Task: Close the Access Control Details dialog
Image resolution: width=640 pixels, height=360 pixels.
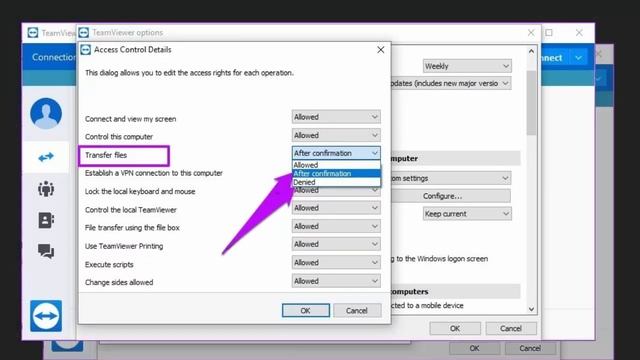Action: [380, 50]
